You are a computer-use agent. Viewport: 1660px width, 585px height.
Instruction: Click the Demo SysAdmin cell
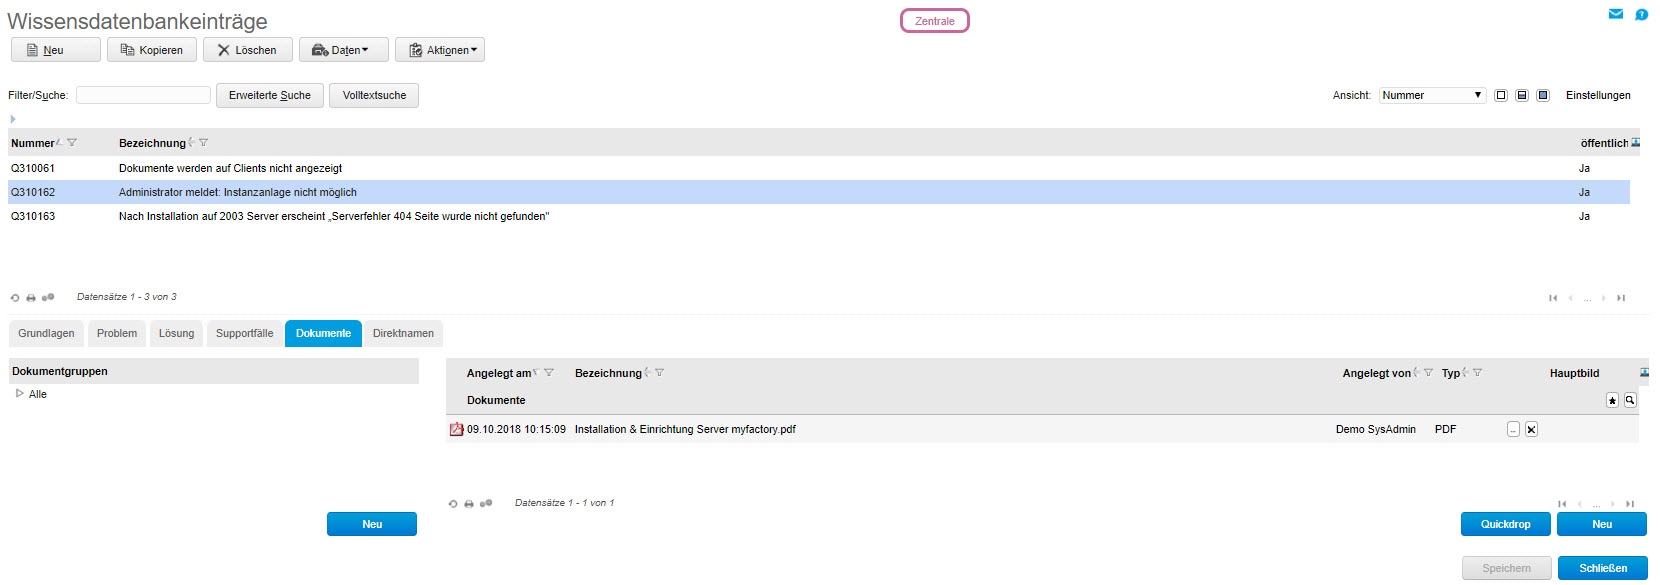pos(1376,429)
